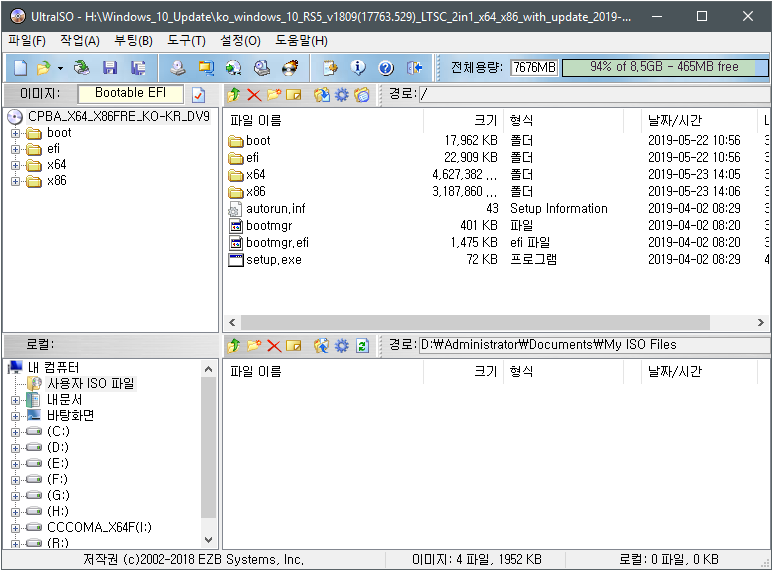This screenshot has width=772, height=570.
Task: Click the image path field showing /
Action: (x=595, y=94)
